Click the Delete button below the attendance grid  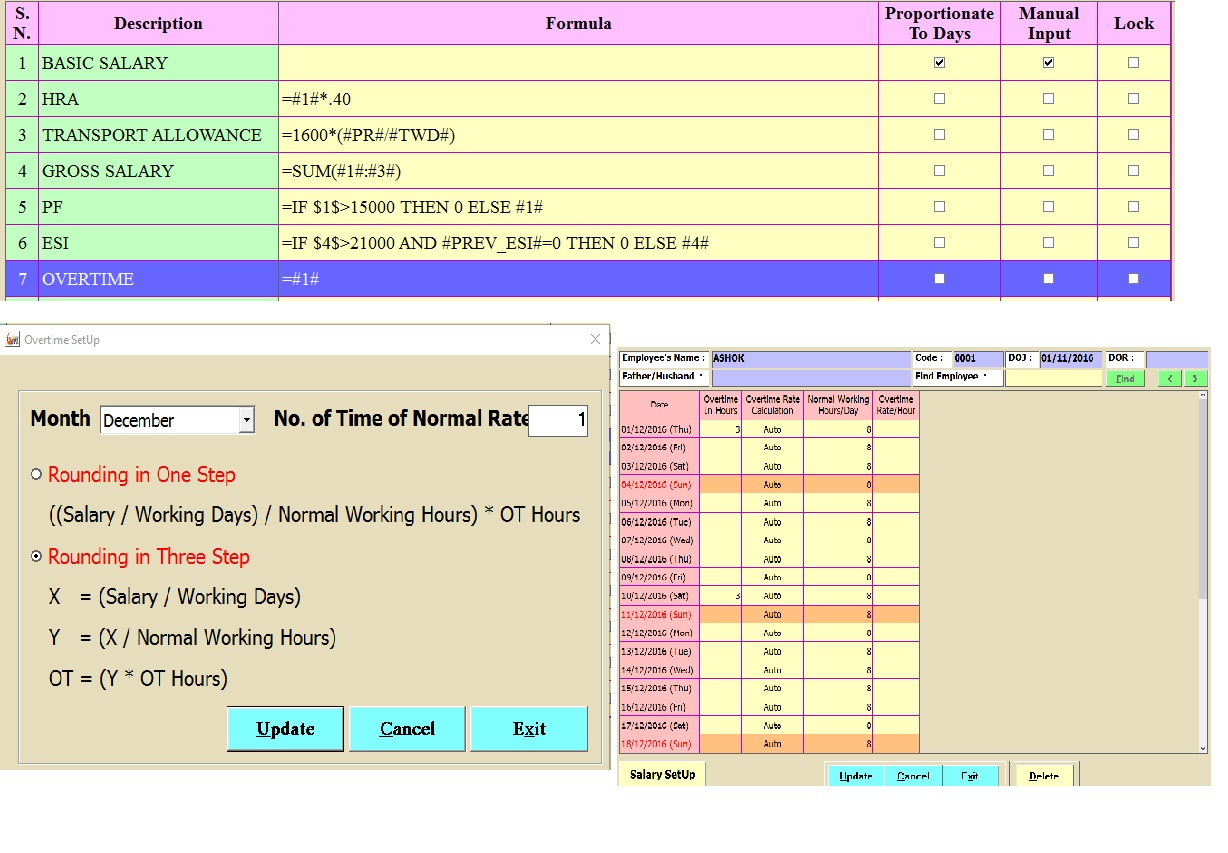point(1042,777)
